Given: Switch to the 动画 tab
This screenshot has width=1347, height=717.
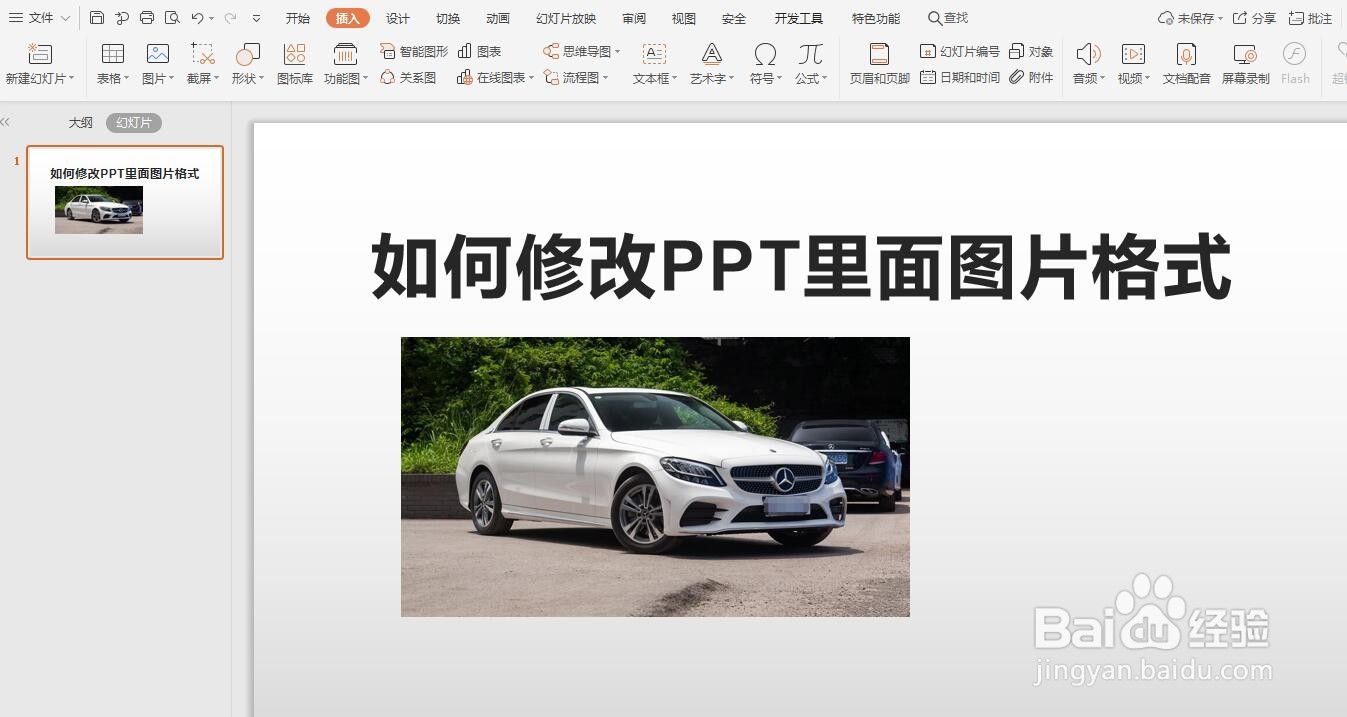Looking at the screenshot, I should (498, 18).
